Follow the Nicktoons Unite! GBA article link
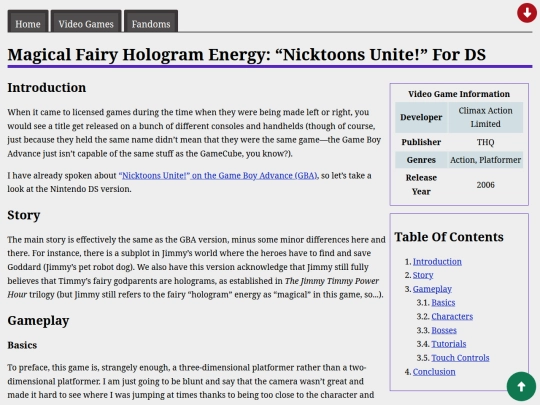 [218, 175]
